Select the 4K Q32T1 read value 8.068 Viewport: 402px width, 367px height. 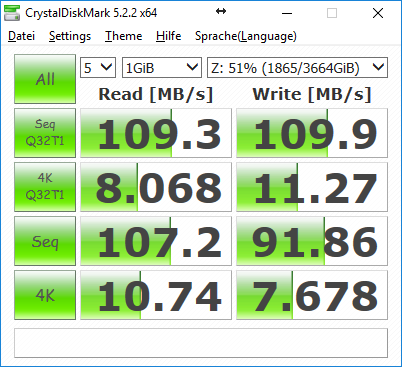[156, 187]
